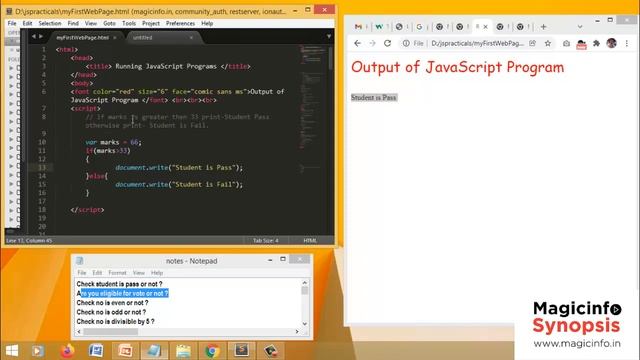Click Chrome's forward navigation arrow
This screenshot has width=640, height=360.
point(372,43)
